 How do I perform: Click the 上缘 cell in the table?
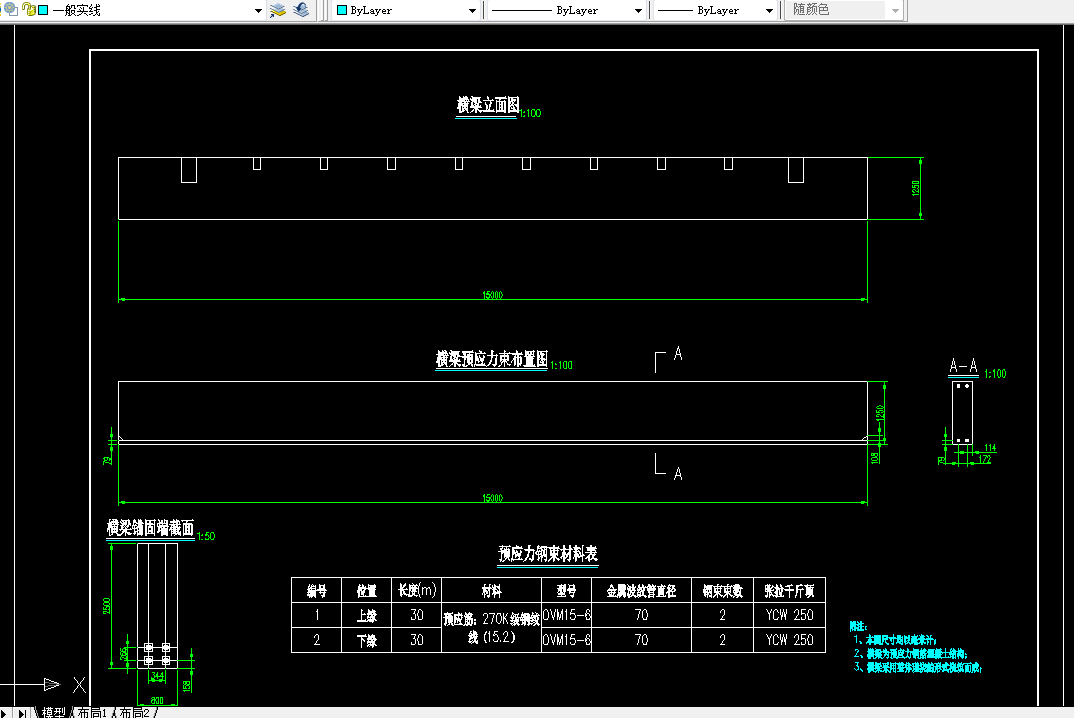click(366, 615)
